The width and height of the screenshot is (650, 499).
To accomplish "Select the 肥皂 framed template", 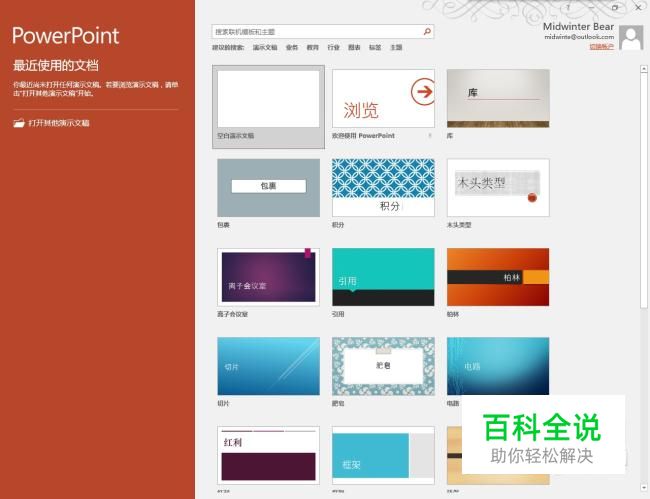I will pyautogui.click(x=383, y=366).
